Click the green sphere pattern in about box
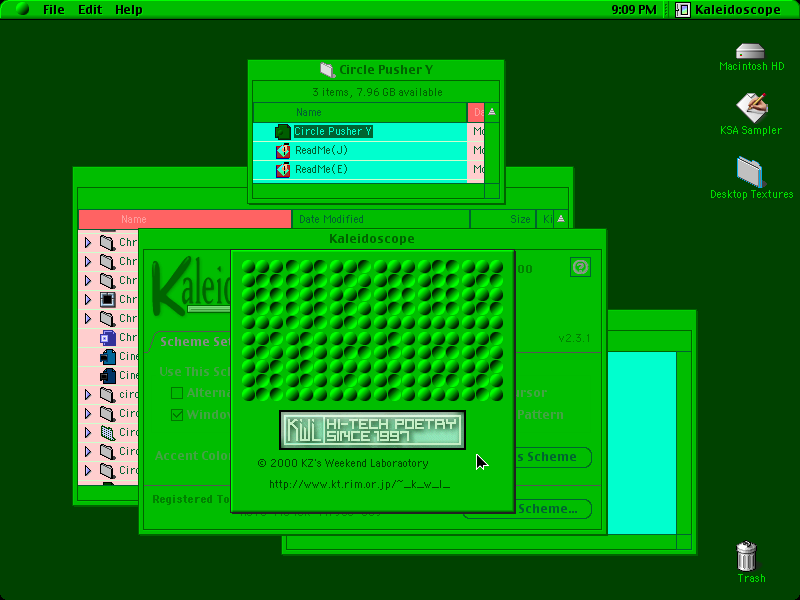 372,330
